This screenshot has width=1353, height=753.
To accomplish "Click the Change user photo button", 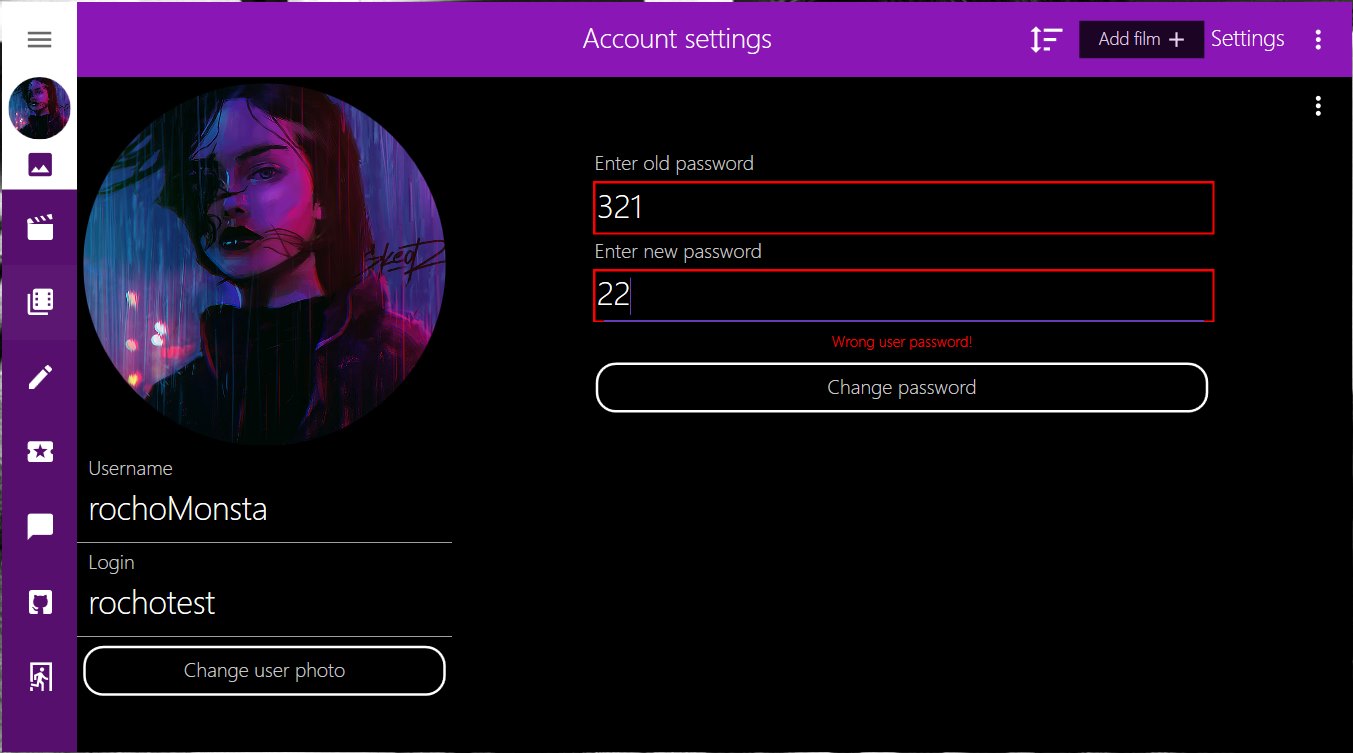I will point(264,670).
